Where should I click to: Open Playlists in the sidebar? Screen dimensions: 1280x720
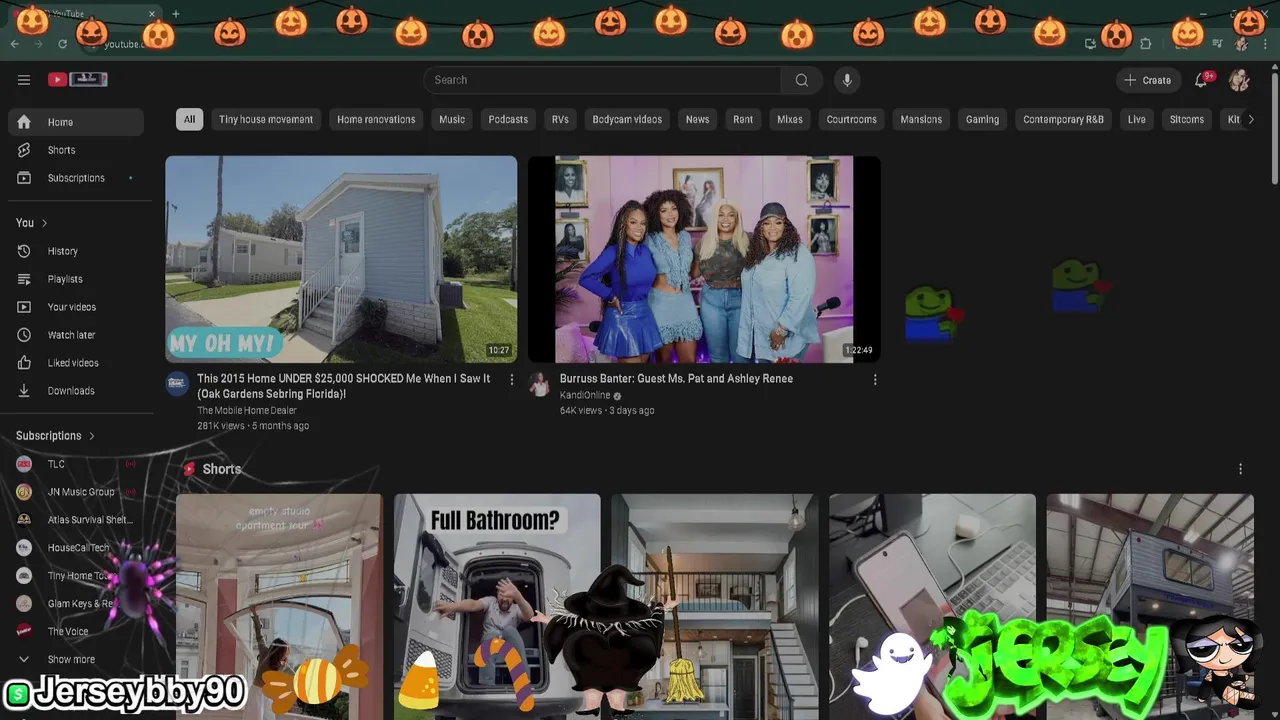click(76, 279)
